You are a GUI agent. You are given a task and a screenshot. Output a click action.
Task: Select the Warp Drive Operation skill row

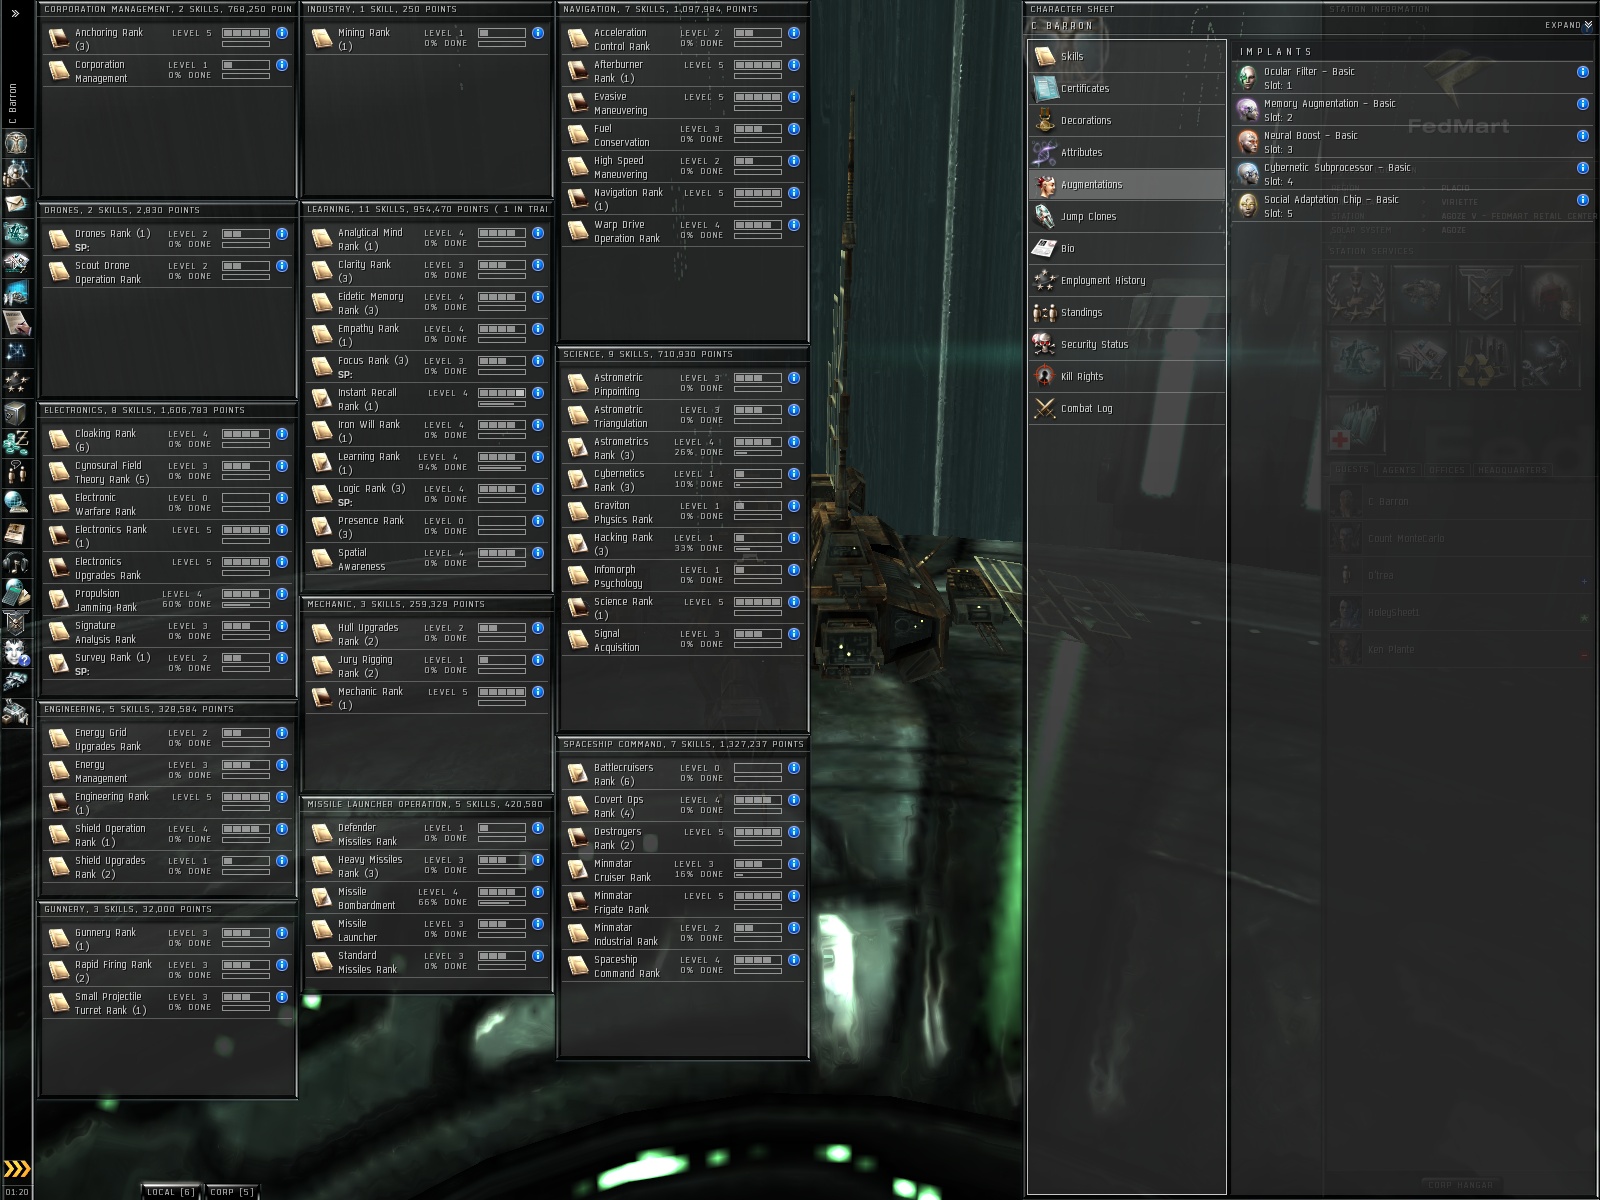(684, 231)
